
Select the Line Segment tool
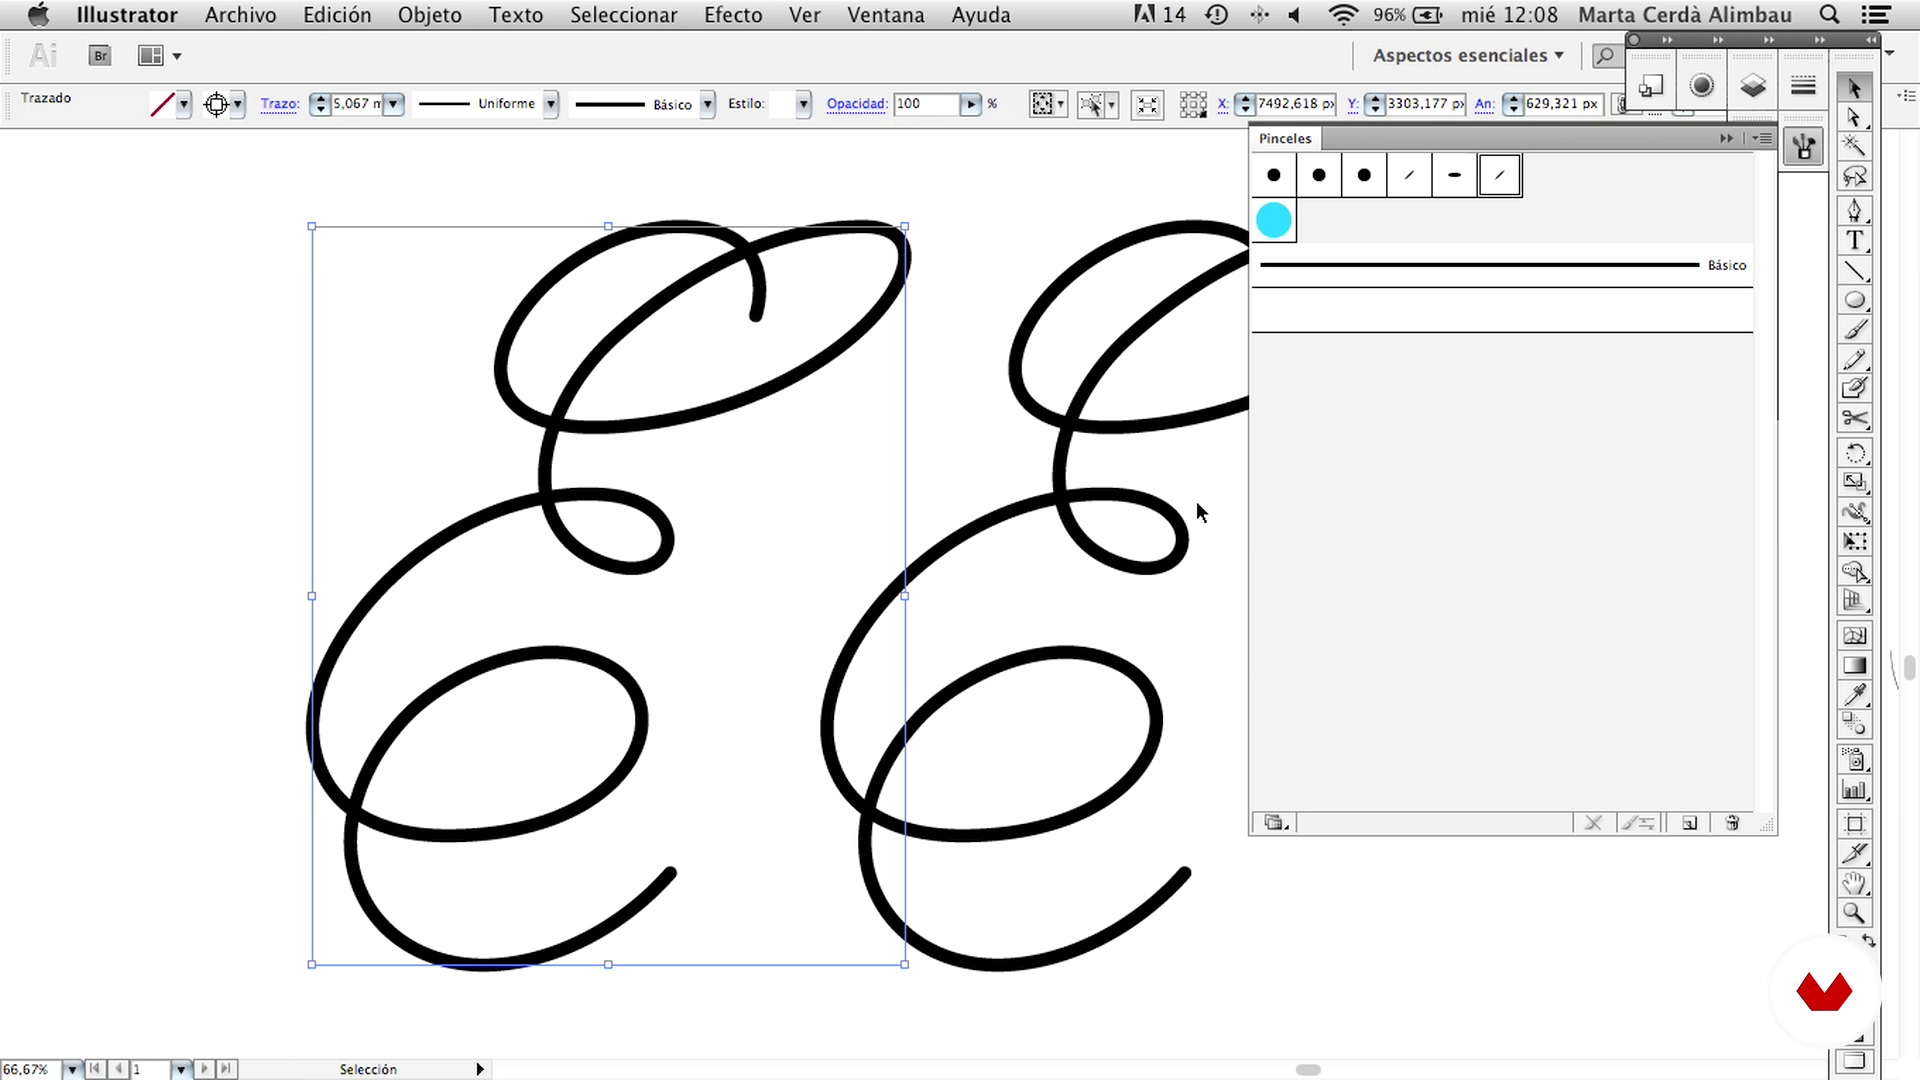coord(1855,270)
